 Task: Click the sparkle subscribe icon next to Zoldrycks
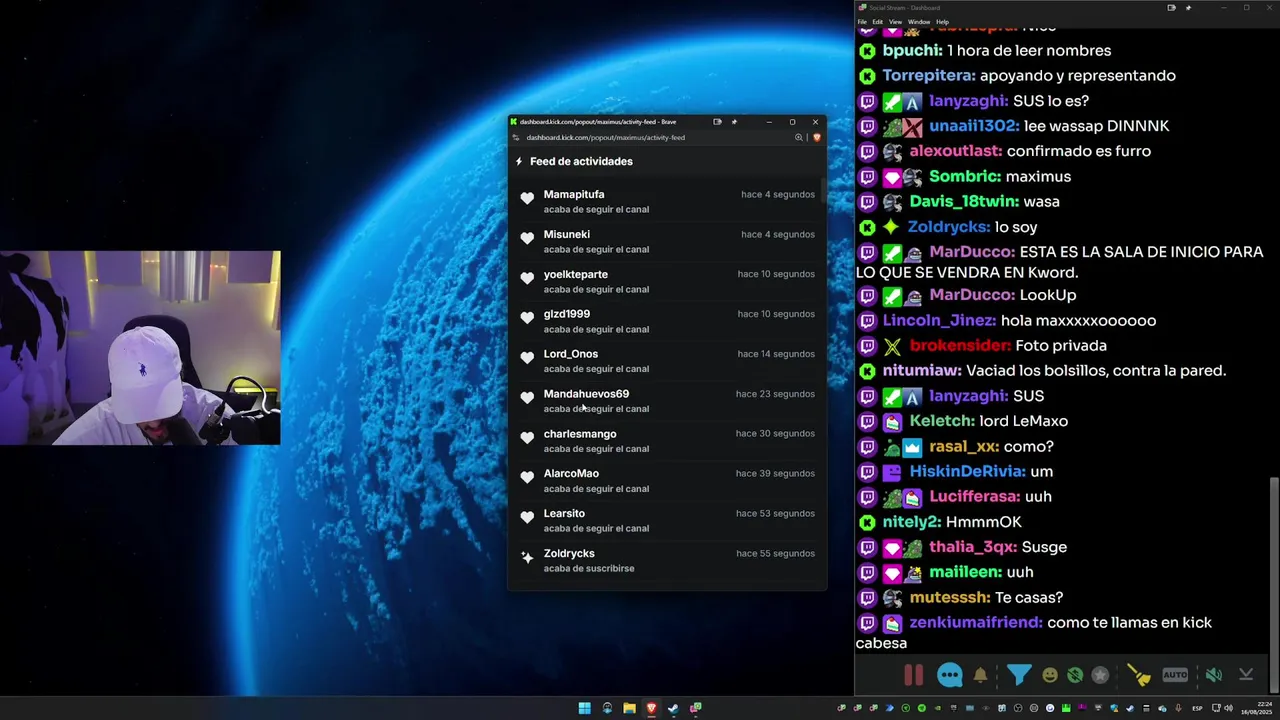[x=527, y=557]
